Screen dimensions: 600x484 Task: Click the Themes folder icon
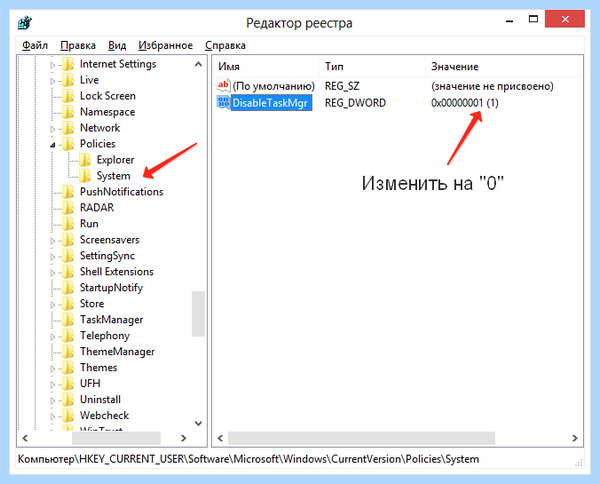(68, 368)
